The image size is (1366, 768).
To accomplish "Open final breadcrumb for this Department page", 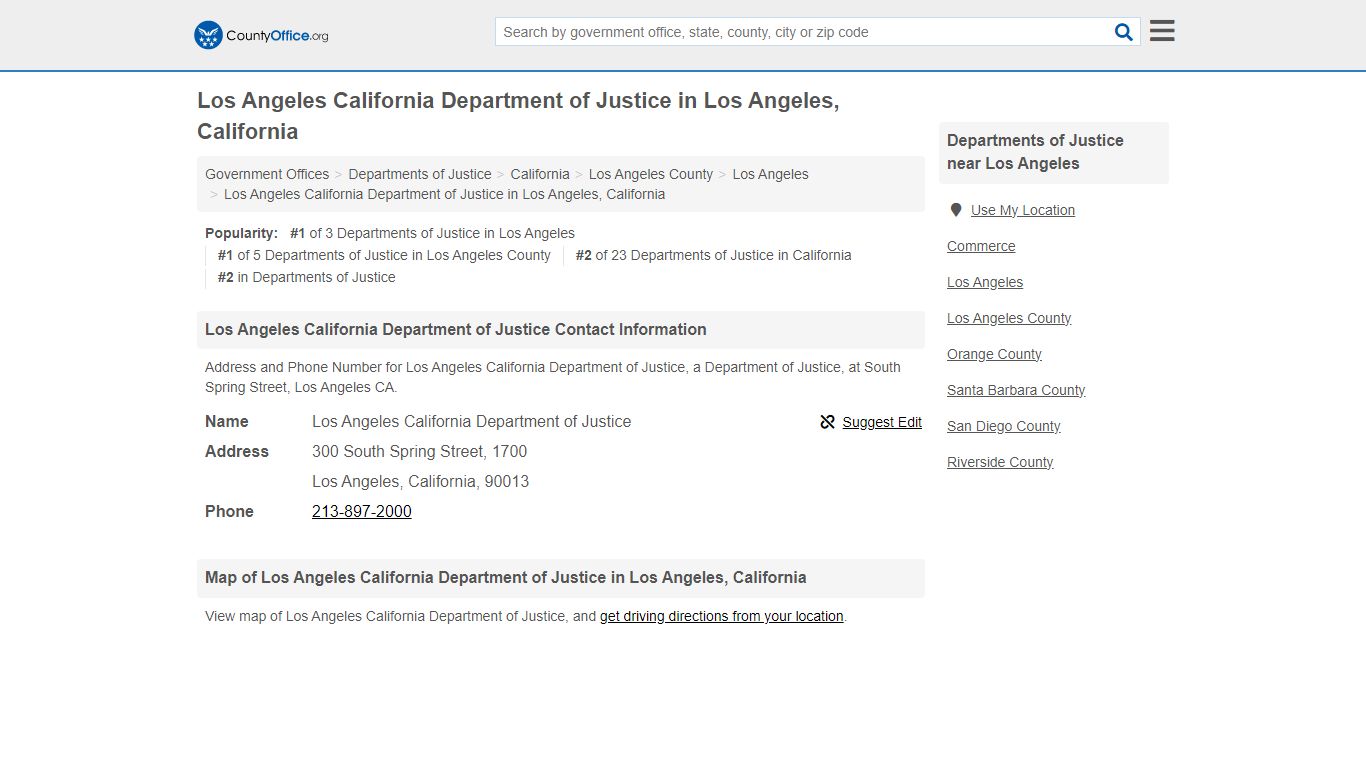I will pyautogui.click(x=444, y=194).
